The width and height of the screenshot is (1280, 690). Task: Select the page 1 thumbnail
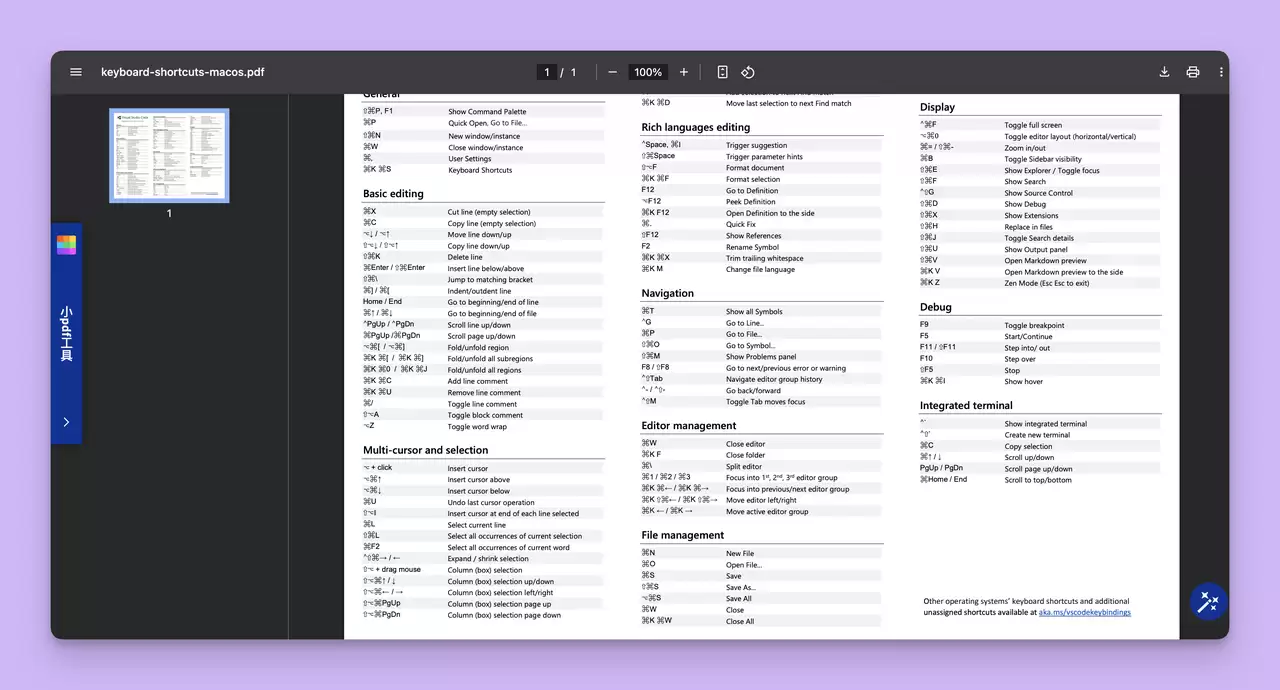[x=169, y=156]
